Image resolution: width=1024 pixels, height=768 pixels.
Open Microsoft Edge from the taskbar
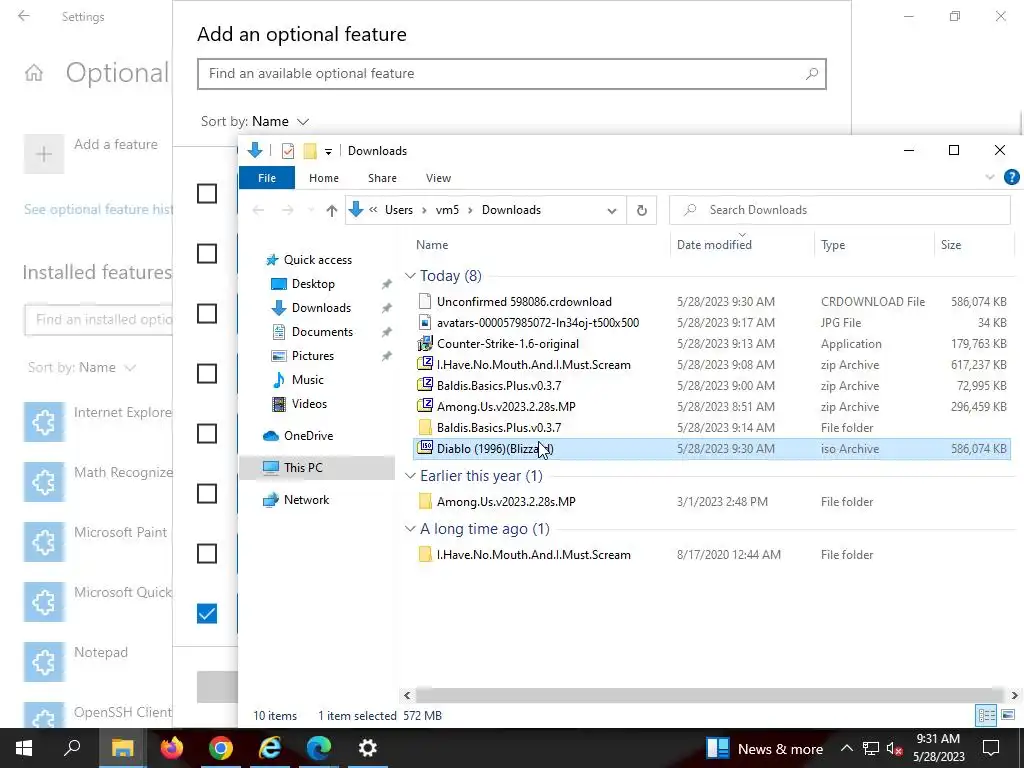[x=319, y=748]
